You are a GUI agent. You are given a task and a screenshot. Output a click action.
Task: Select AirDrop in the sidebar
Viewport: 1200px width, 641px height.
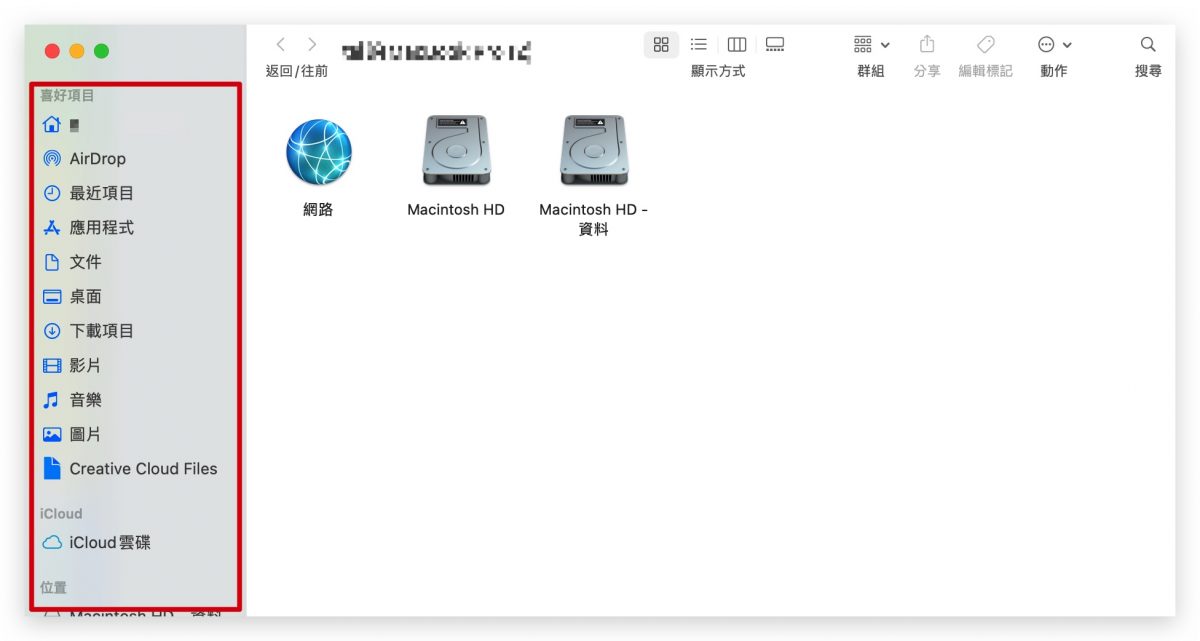[x=84, y=159]
